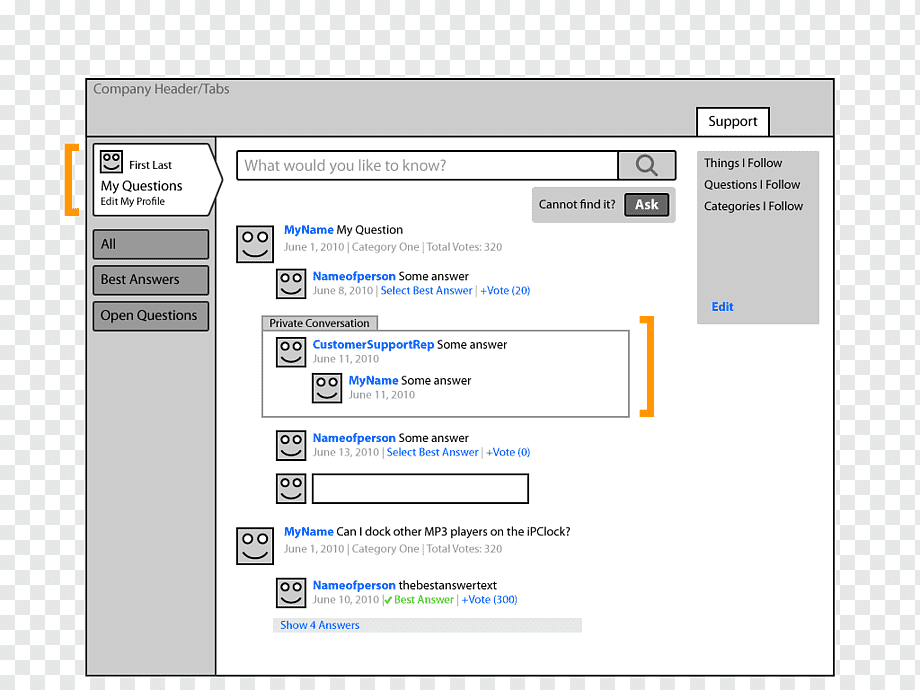Click avatar next to the empty reply box
Screen dimensions: 920x690
[x=291, y=488]
